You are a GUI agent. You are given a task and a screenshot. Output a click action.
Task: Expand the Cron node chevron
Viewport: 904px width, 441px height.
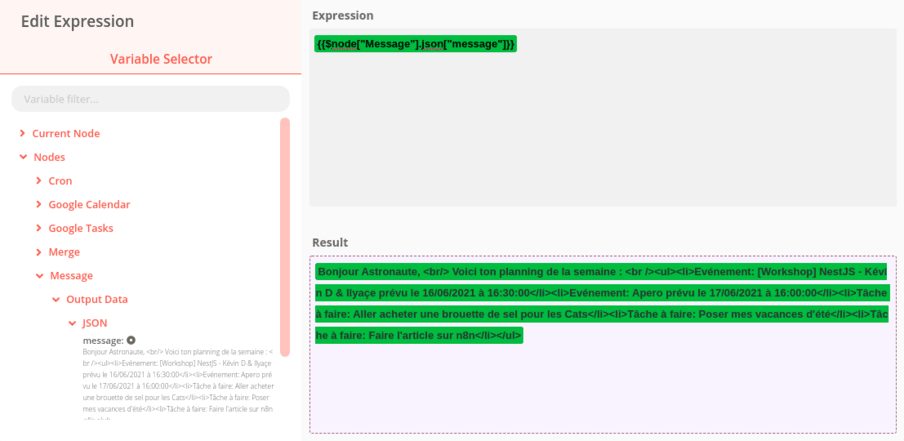[x=39, y=181]
